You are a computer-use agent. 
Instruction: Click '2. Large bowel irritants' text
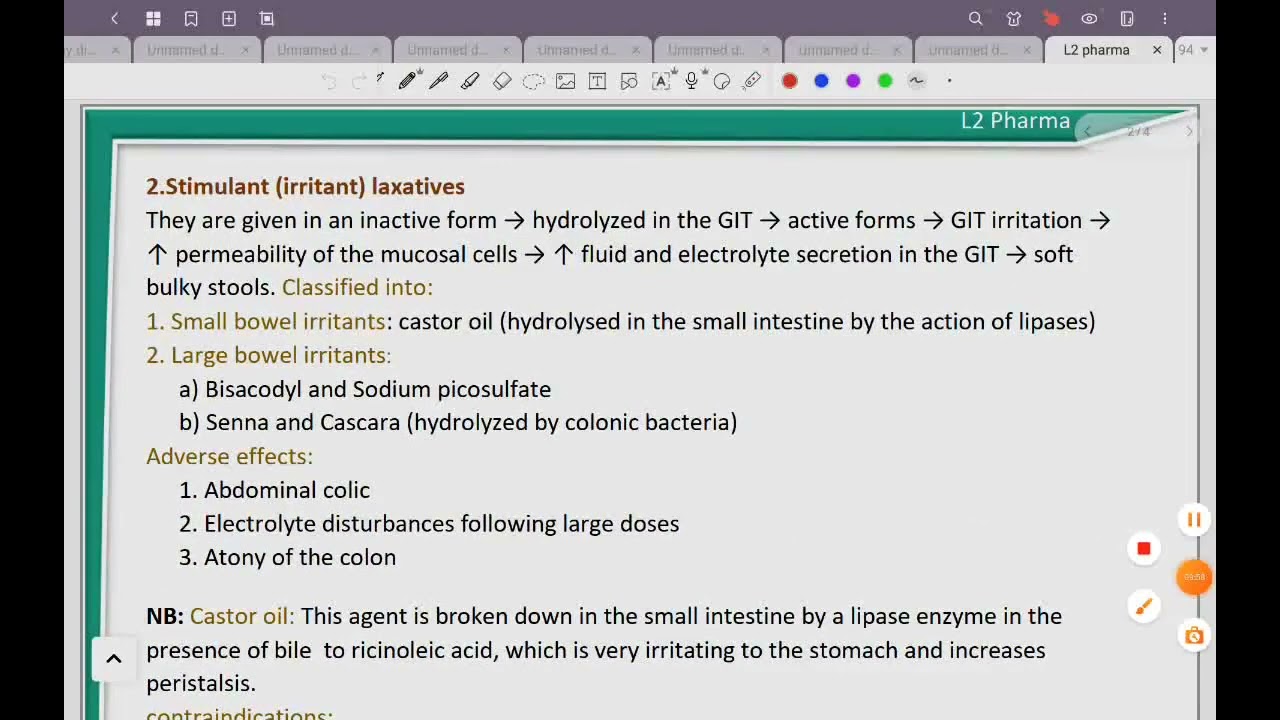coord(266,355)
